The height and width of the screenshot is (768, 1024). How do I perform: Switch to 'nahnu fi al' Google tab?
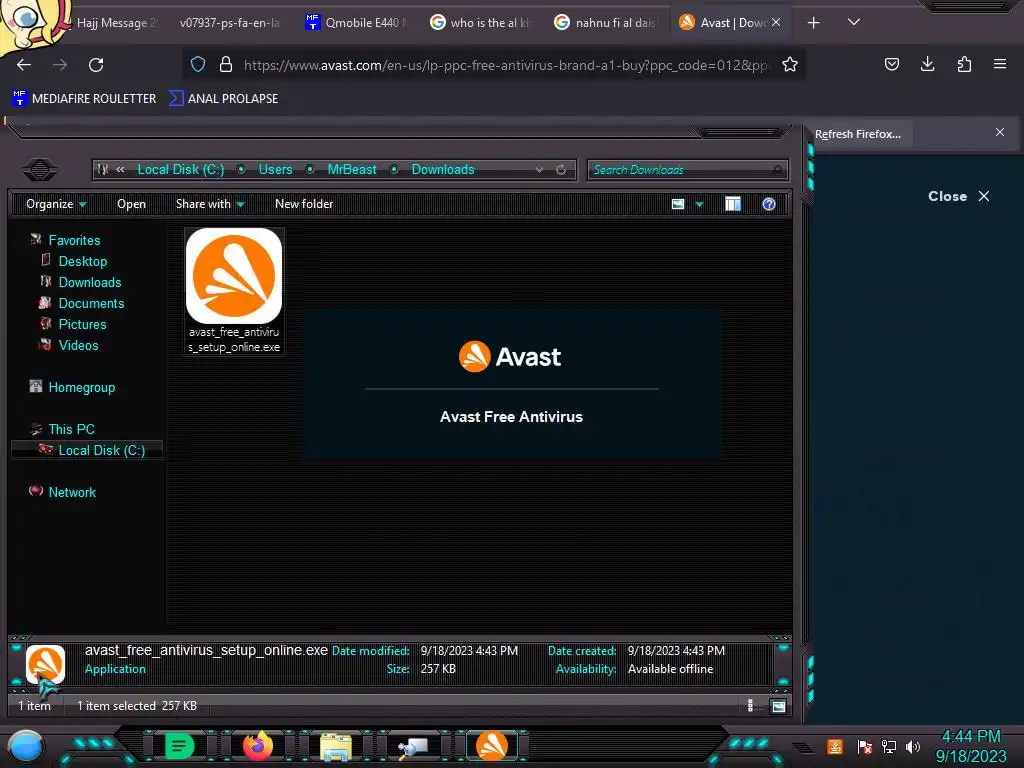pyautogui.click(x=605, y=23)
